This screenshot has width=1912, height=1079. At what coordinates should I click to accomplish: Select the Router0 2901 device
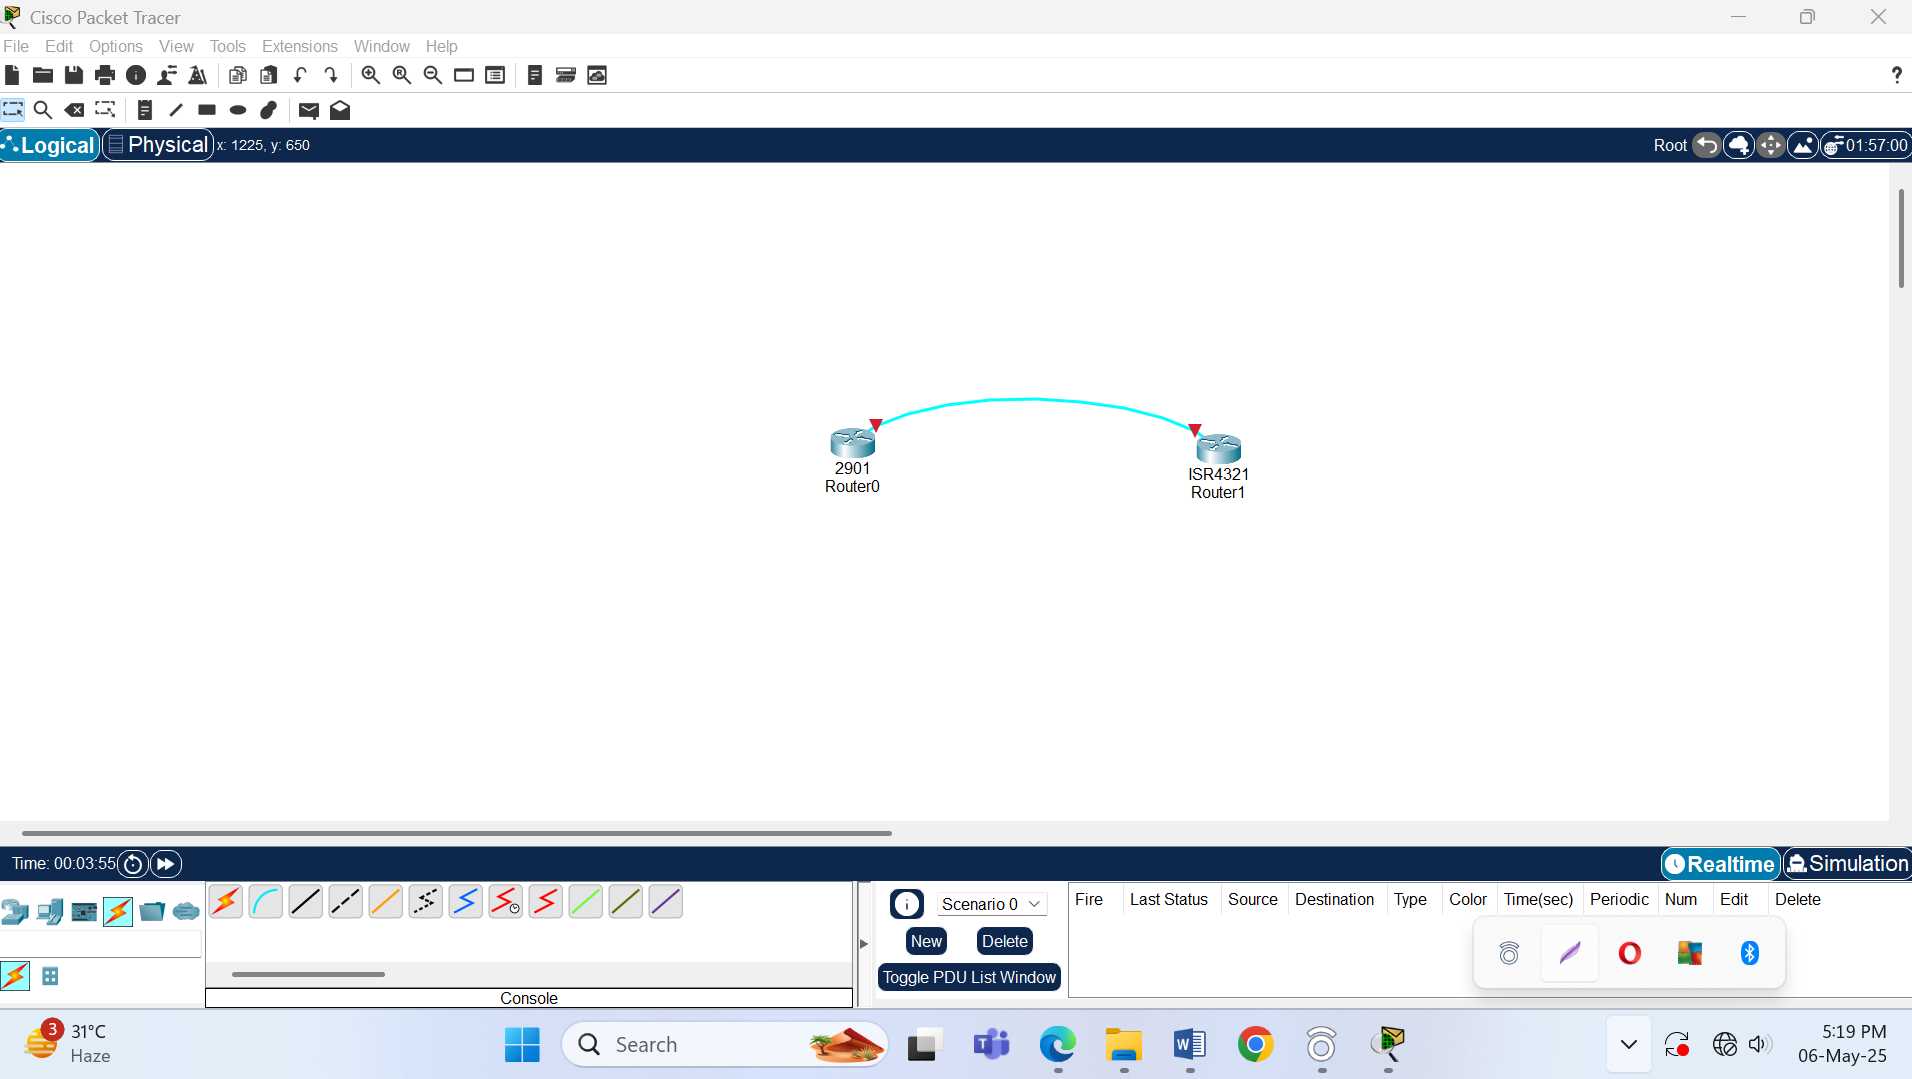pos(852,443)
